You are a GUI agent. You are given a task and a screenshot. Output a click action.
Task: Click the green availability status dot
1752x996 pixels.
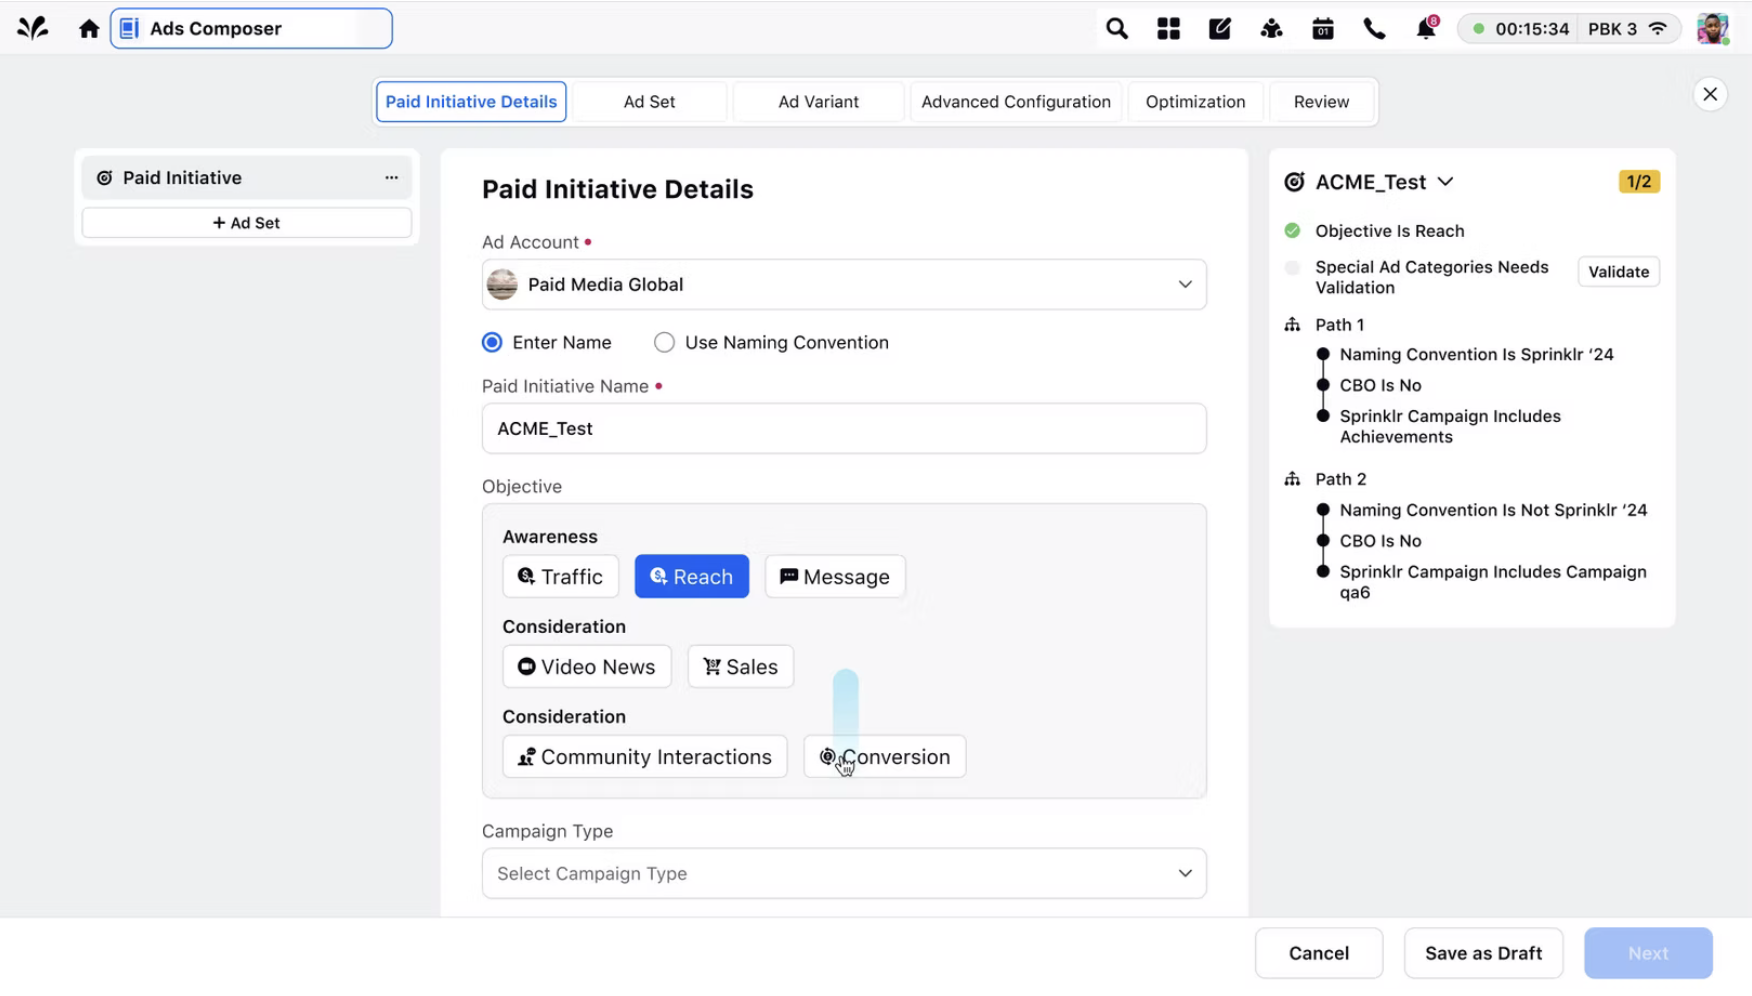click(1478, 29)
